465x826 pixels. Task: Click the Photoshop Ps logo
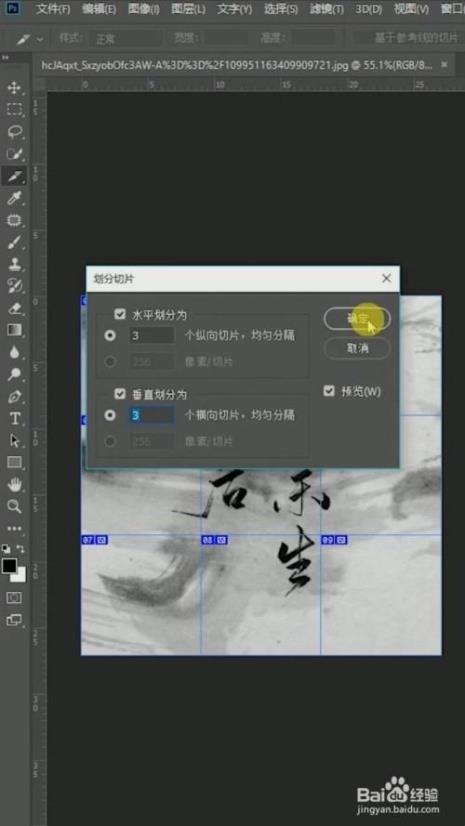(x=13, y=9)
